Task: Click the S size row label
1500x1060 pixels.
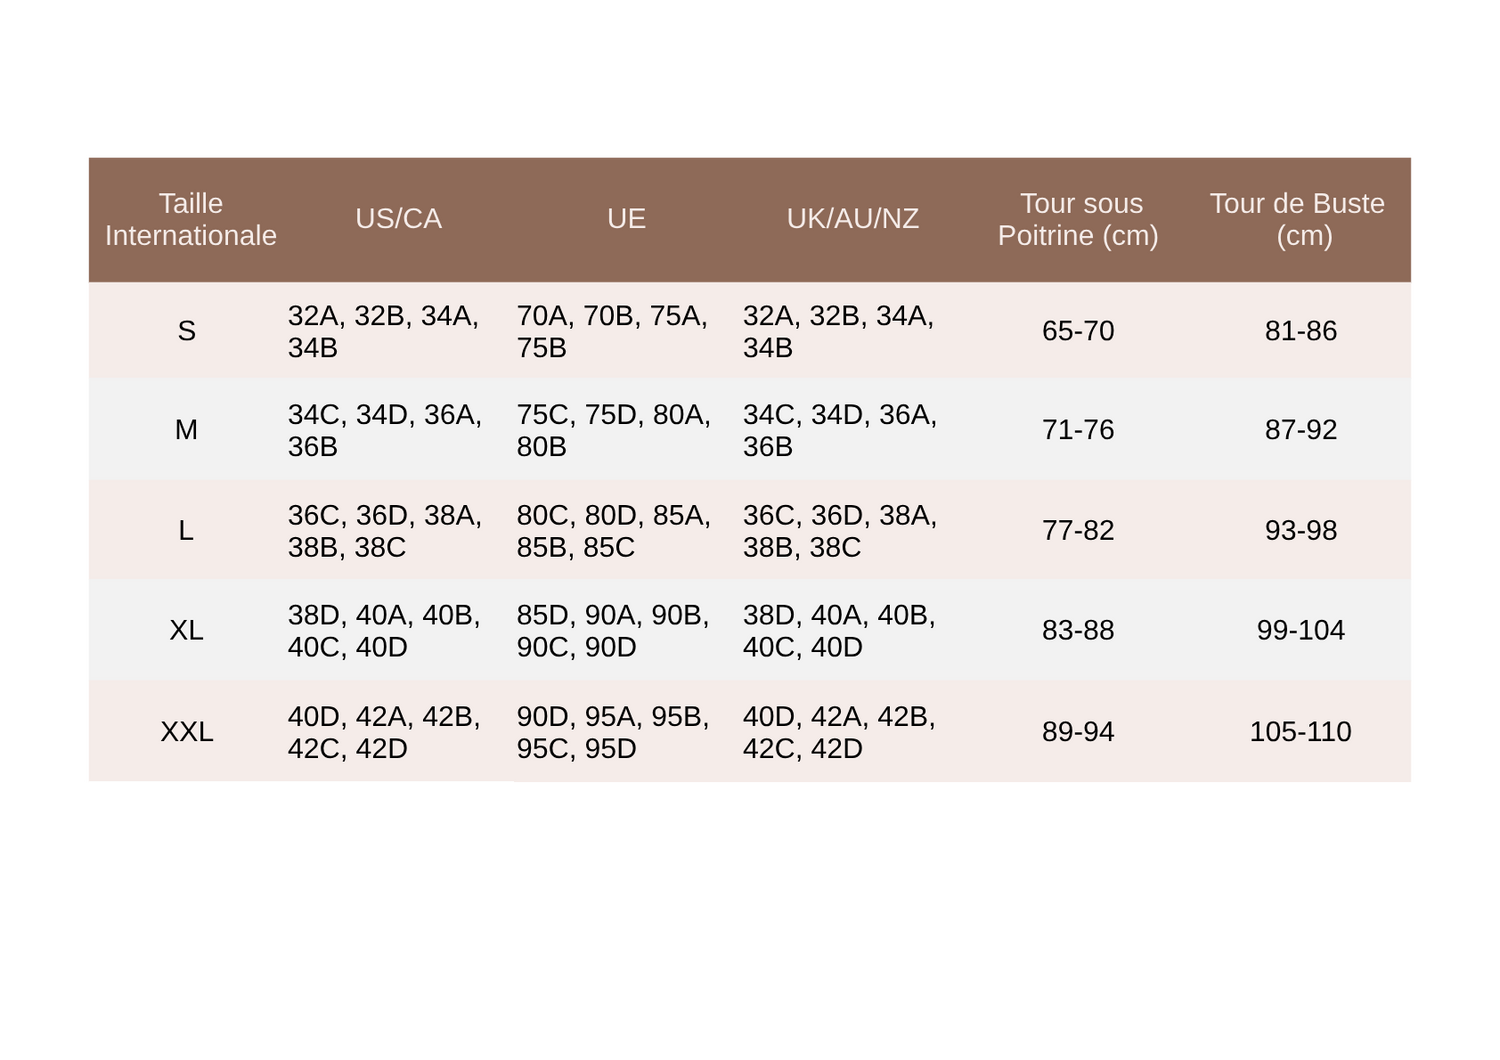Action: (186, 331)
